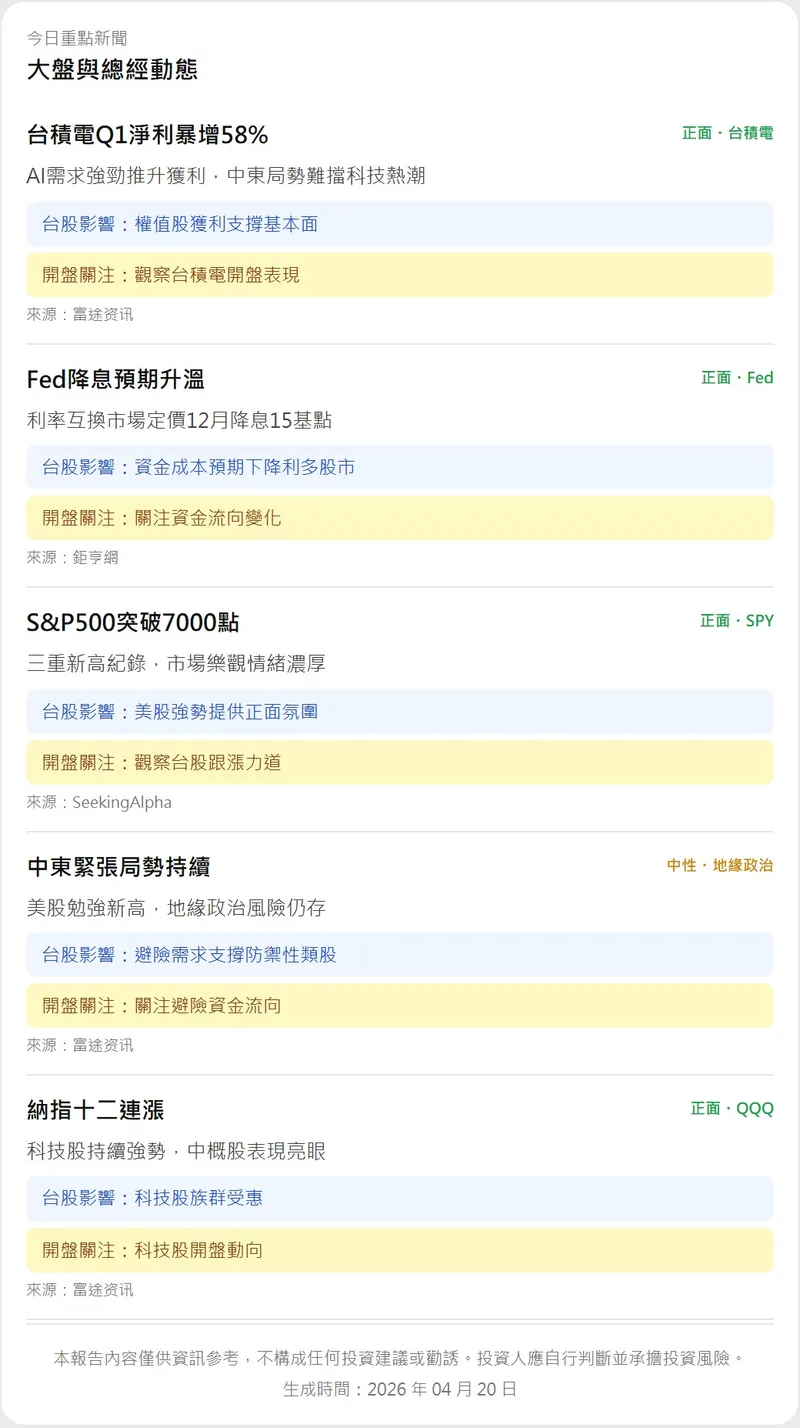Select the 正面 · QQQ tag
This screenshot has width=800, height=1428.
731,1109
